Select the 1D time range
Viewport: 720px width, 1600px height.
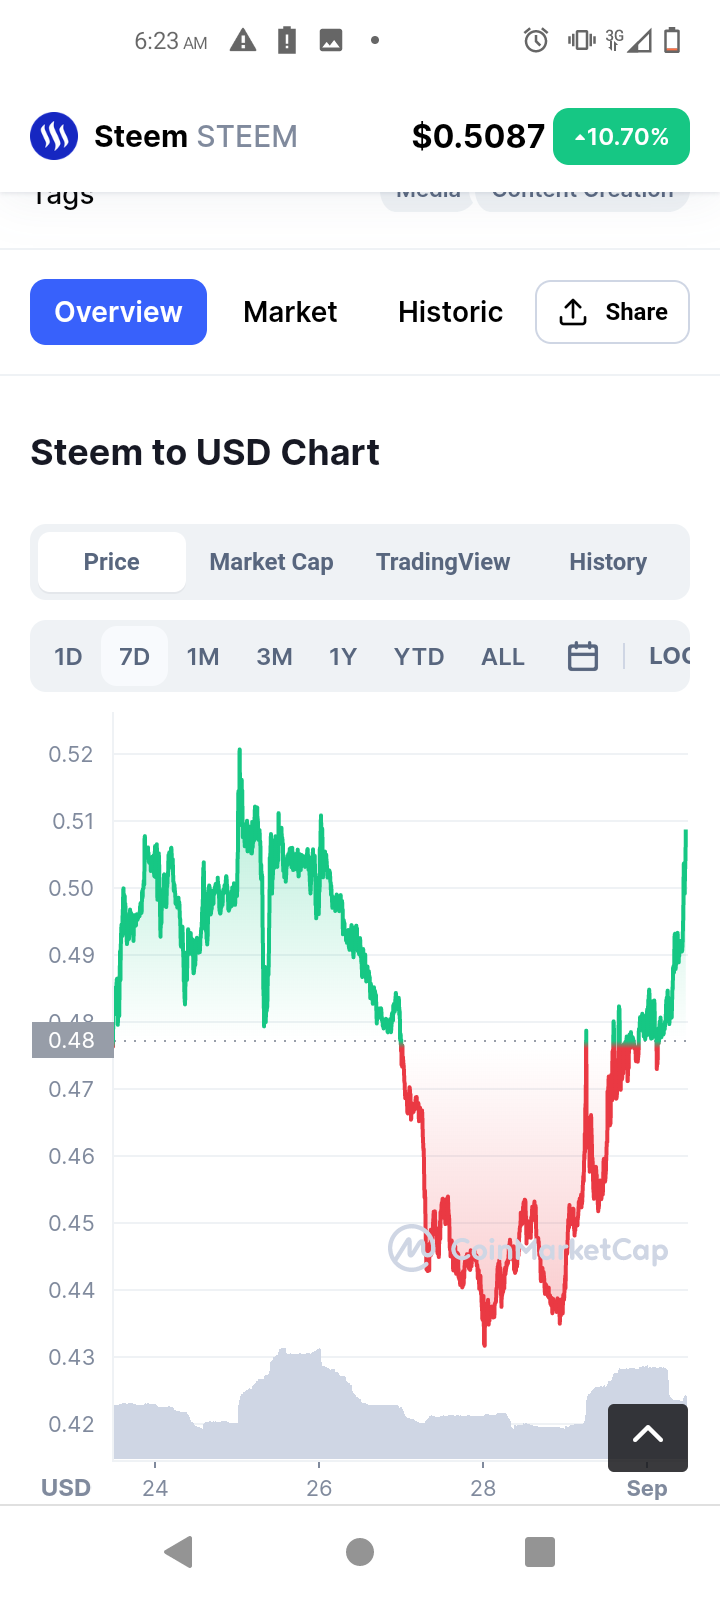[68, 657]
